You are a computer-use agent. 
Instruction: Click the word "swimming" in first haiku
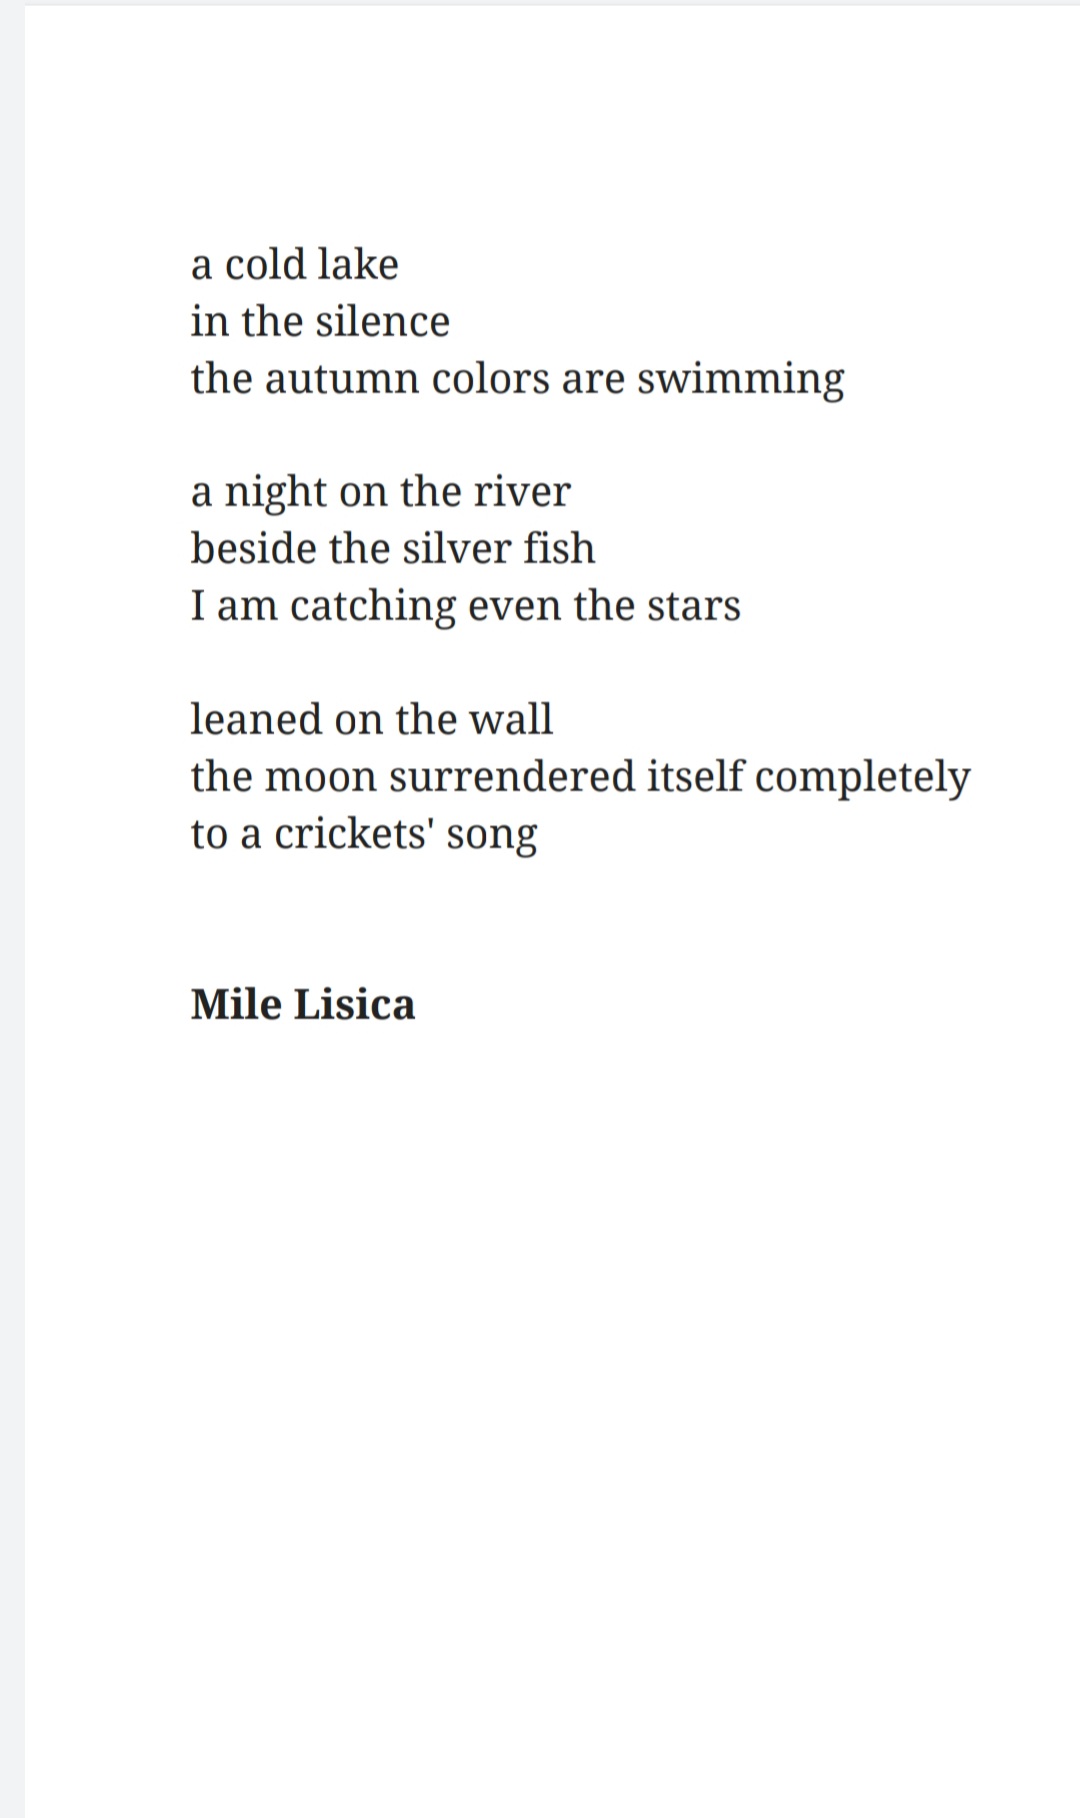[x=740, y=380]
